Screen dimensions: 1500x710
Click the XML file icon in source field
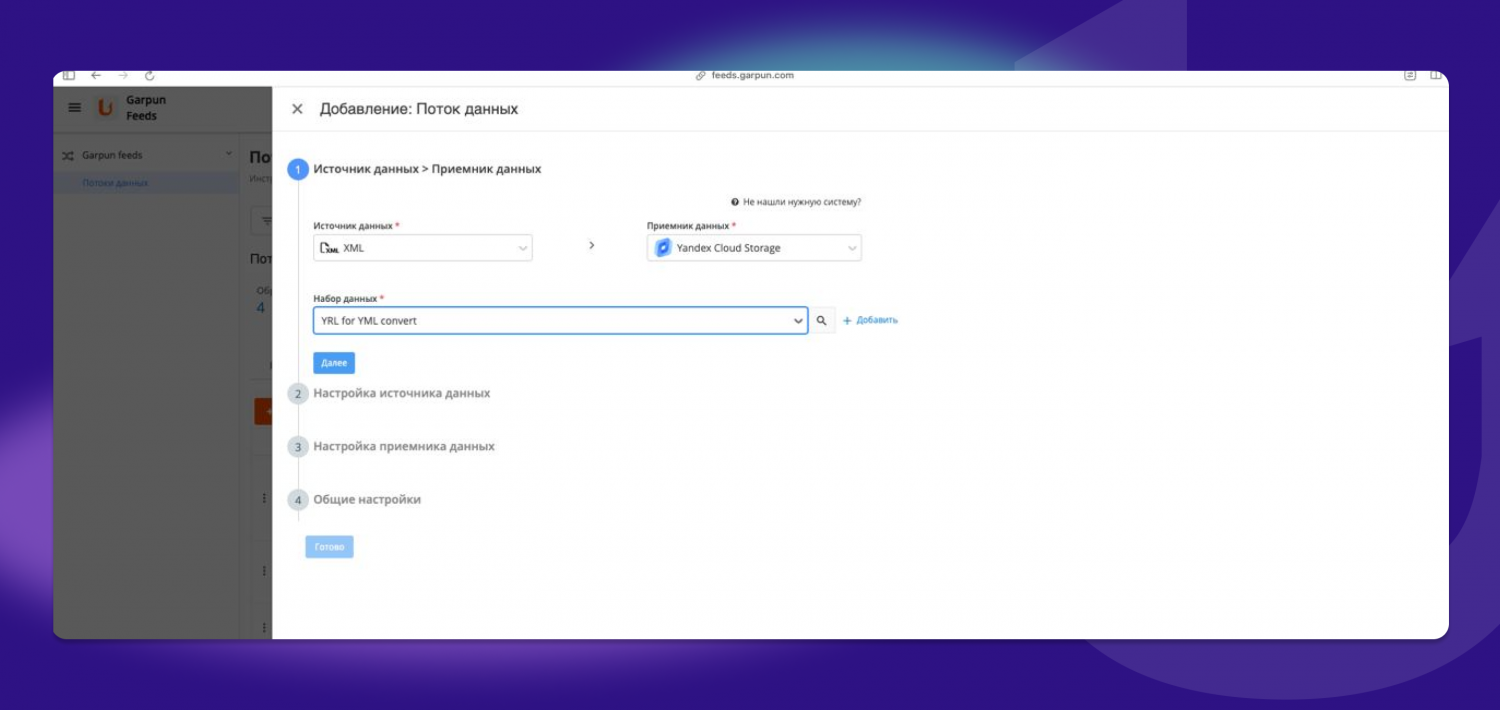pyautogui.click(x=329, y=248)
